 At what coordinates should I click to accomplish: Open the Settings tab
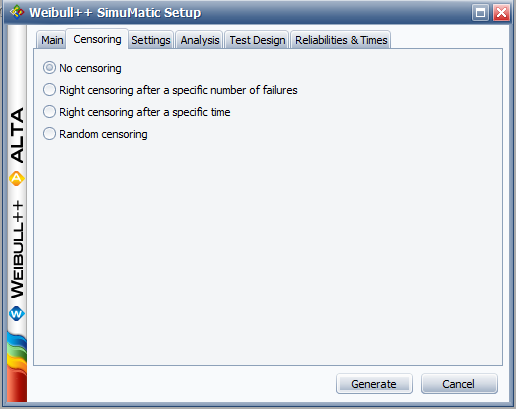pyautogui.click(x=151, y=40)
